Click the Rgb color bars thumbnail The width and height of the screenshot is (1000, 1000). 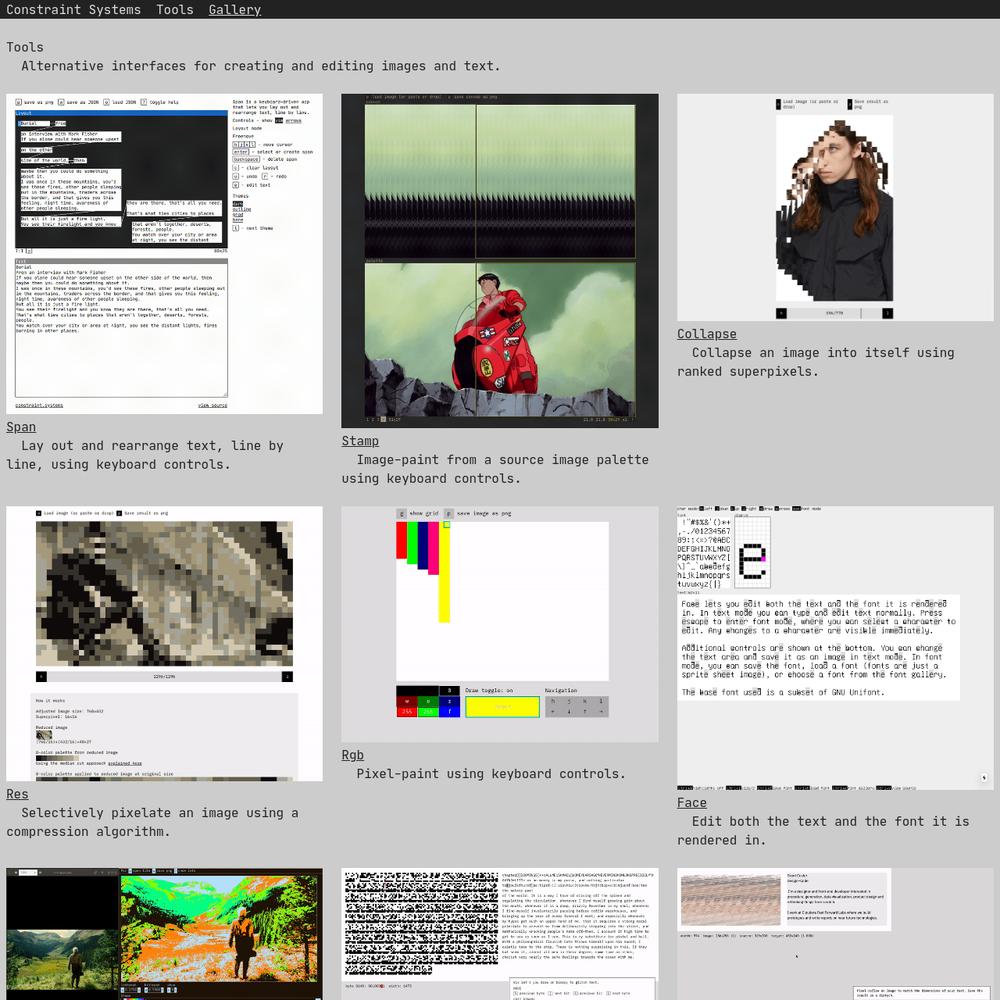[x=500, y=624]
